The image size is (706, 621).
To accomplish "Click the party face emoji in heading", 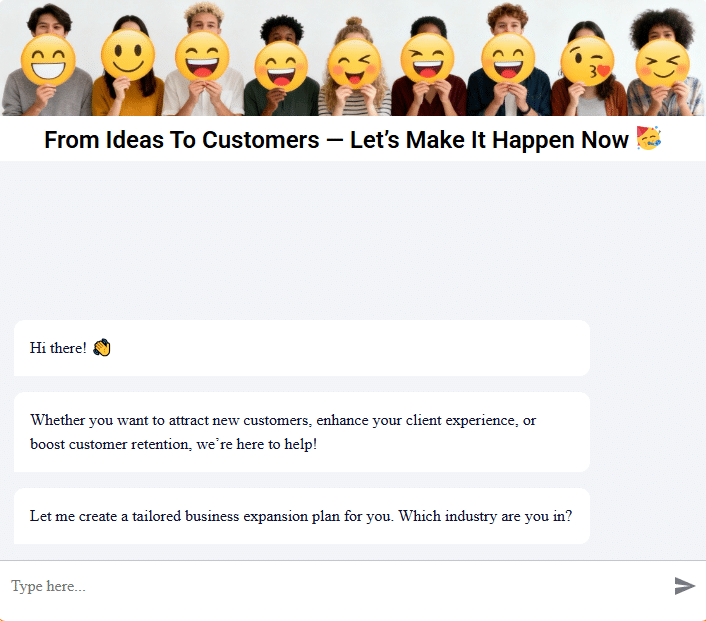I will point(648,139).
